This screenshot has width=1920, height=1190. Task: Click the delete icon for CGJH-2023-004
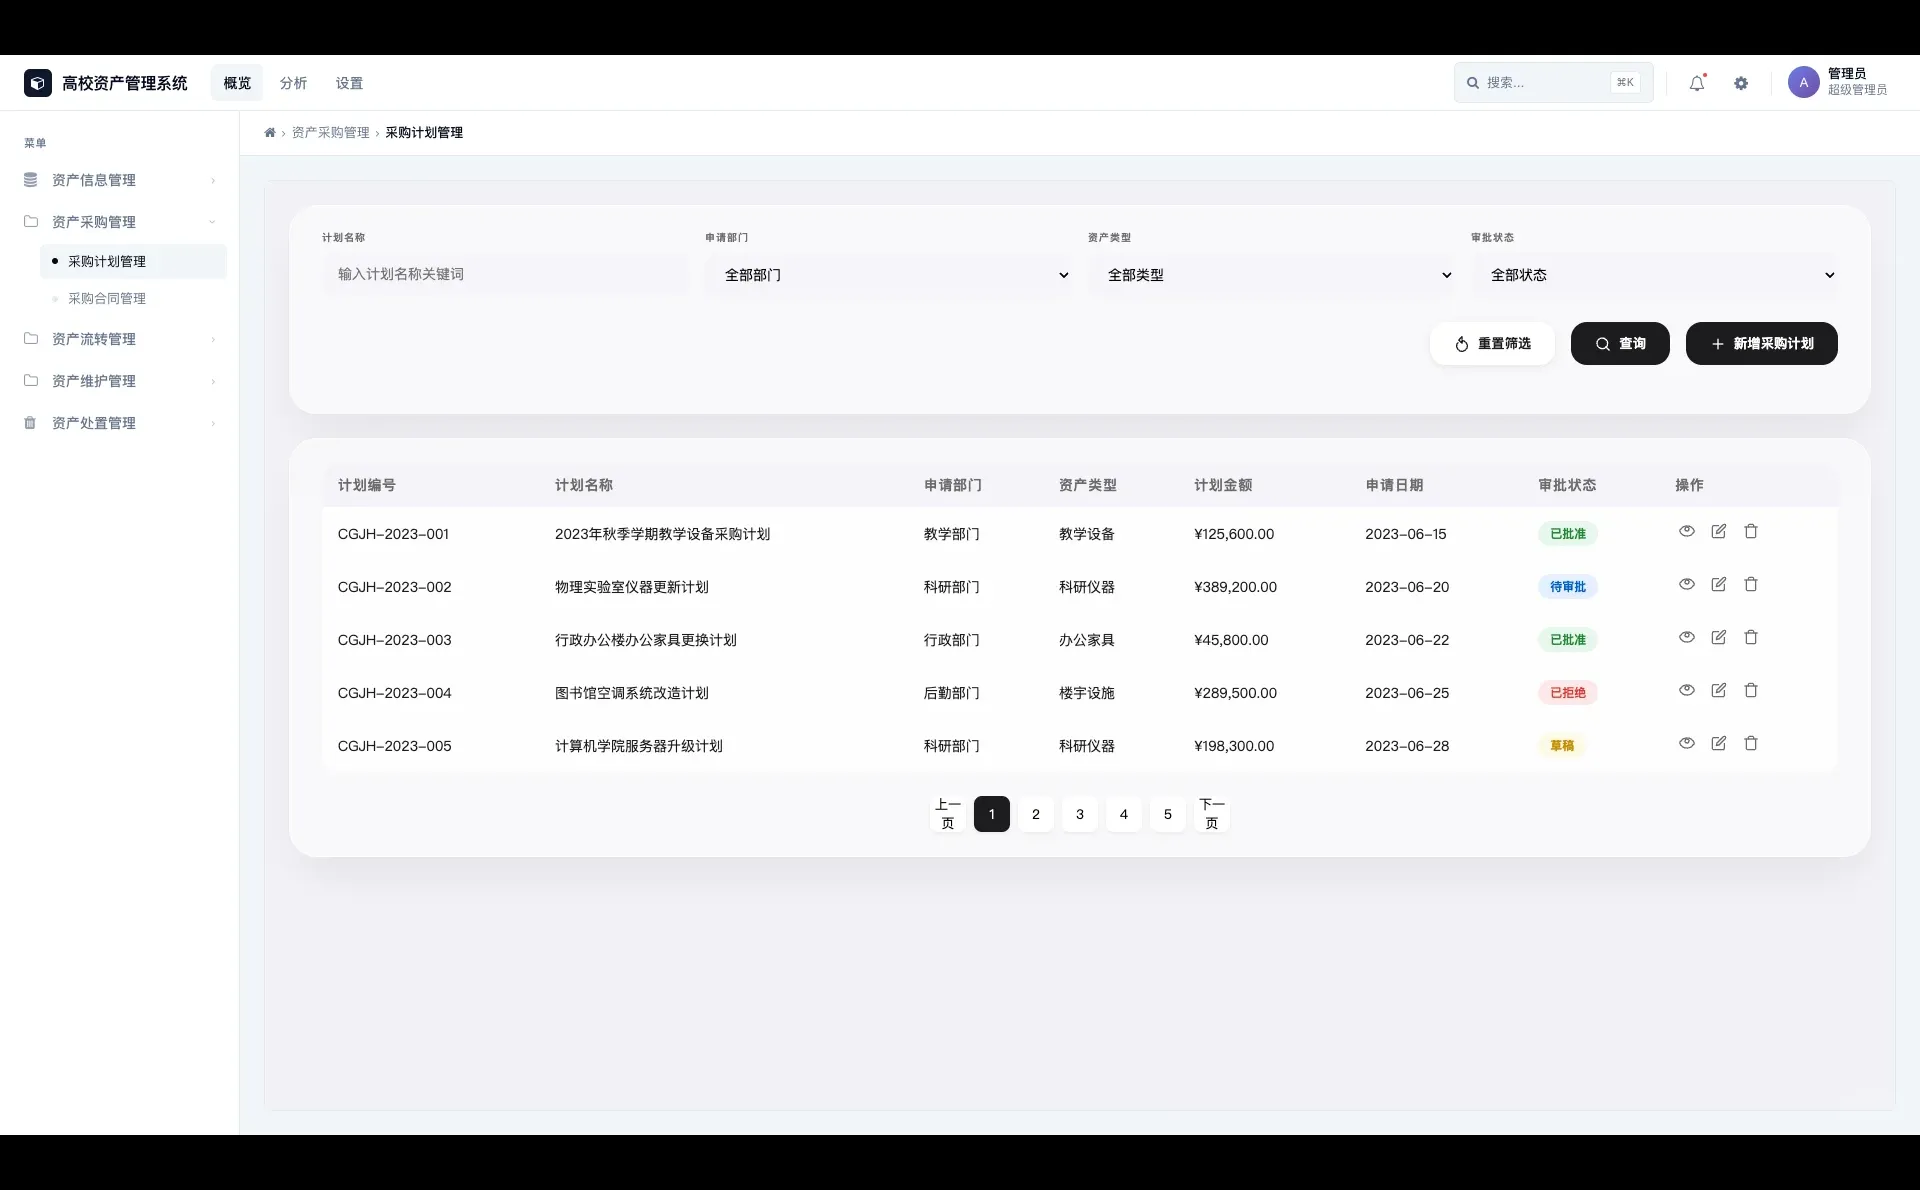point(1751,690)
